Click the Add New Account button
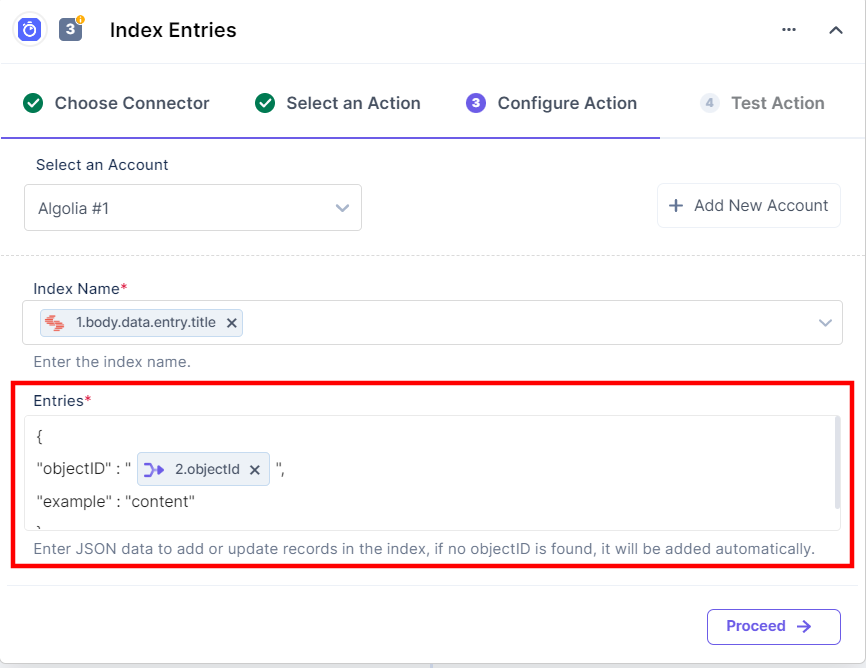 748,205
